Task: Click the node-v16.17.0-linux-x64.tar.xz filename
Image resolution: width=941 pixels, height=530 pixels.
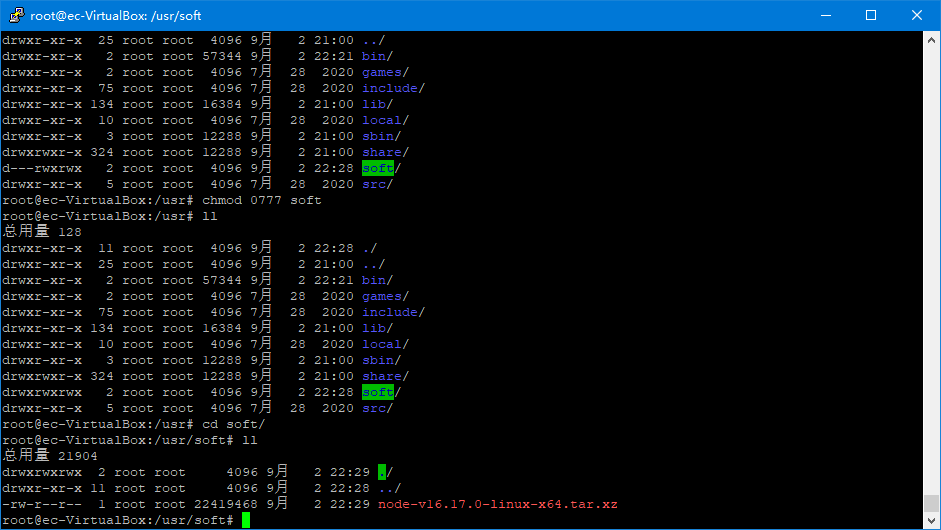Action: (x=498, y=504)
